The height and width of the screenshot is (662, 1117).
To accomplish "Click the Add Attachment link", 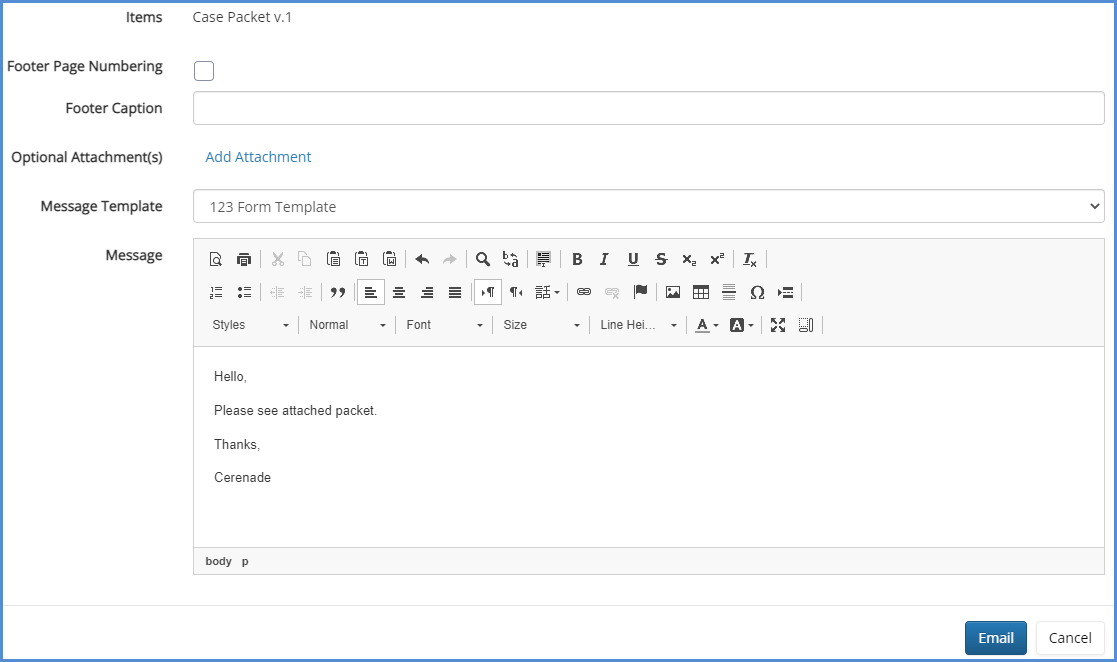I will pyautogui.click(x=258, y=157).
